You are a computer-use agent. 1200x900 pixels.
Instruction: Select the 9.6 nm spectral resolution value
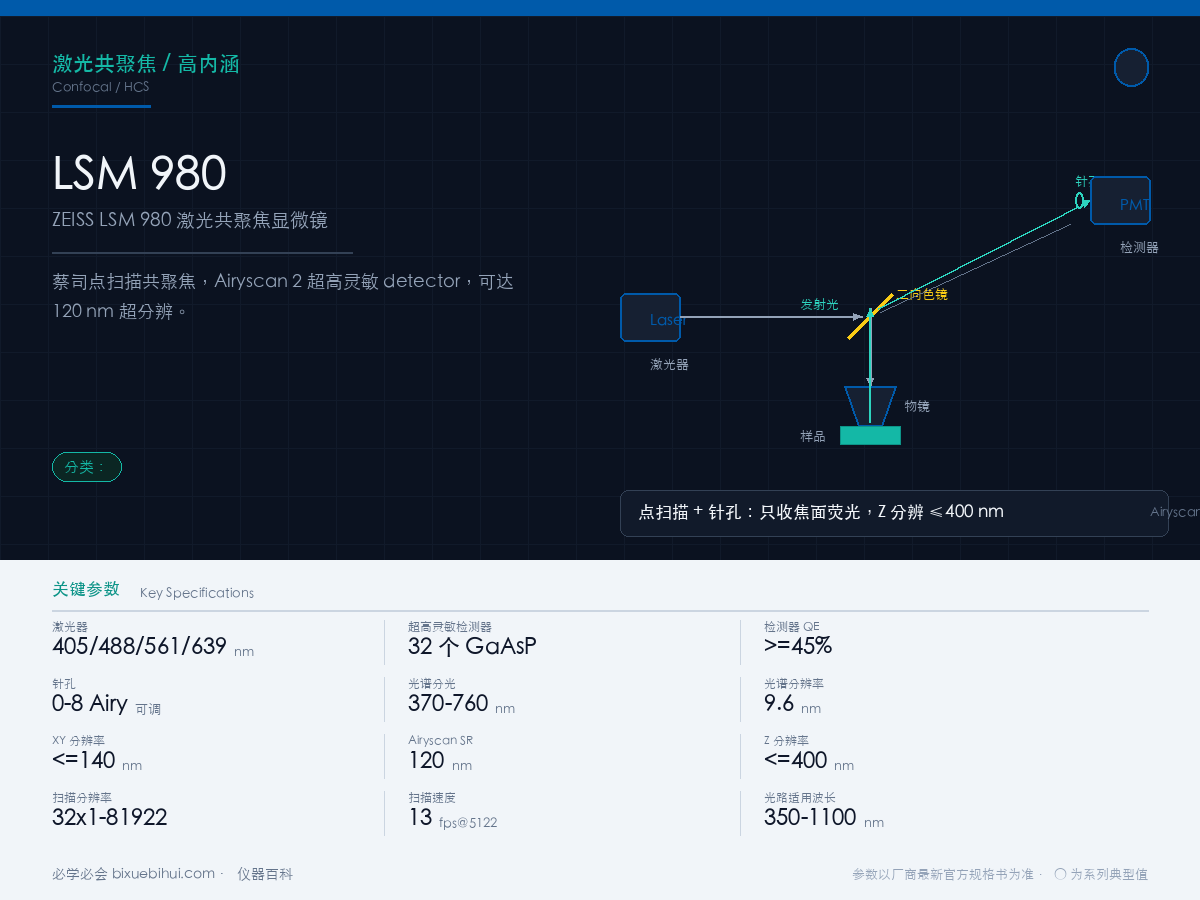tap(792, 704)
